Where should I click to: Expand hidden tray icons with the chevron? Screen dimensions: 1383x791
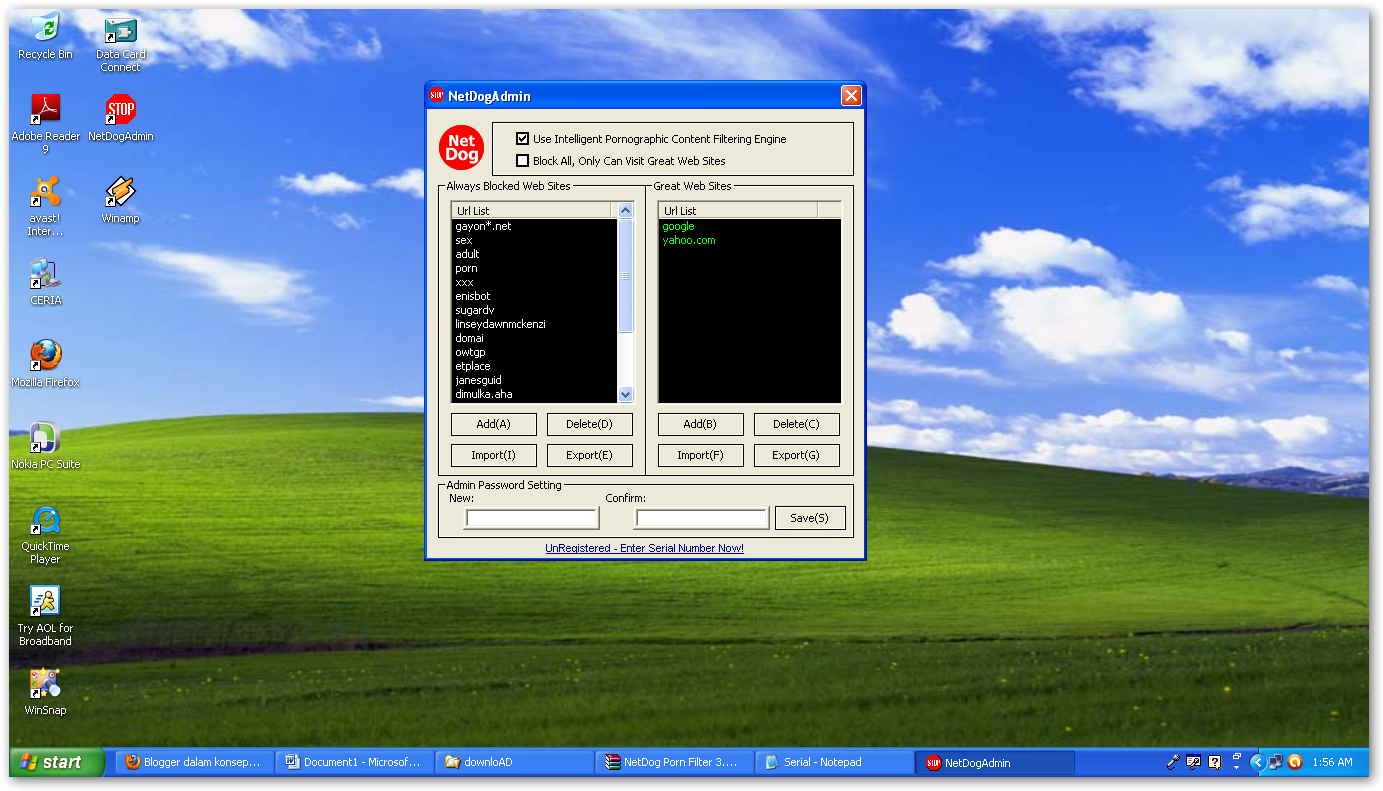point(1258,762)
